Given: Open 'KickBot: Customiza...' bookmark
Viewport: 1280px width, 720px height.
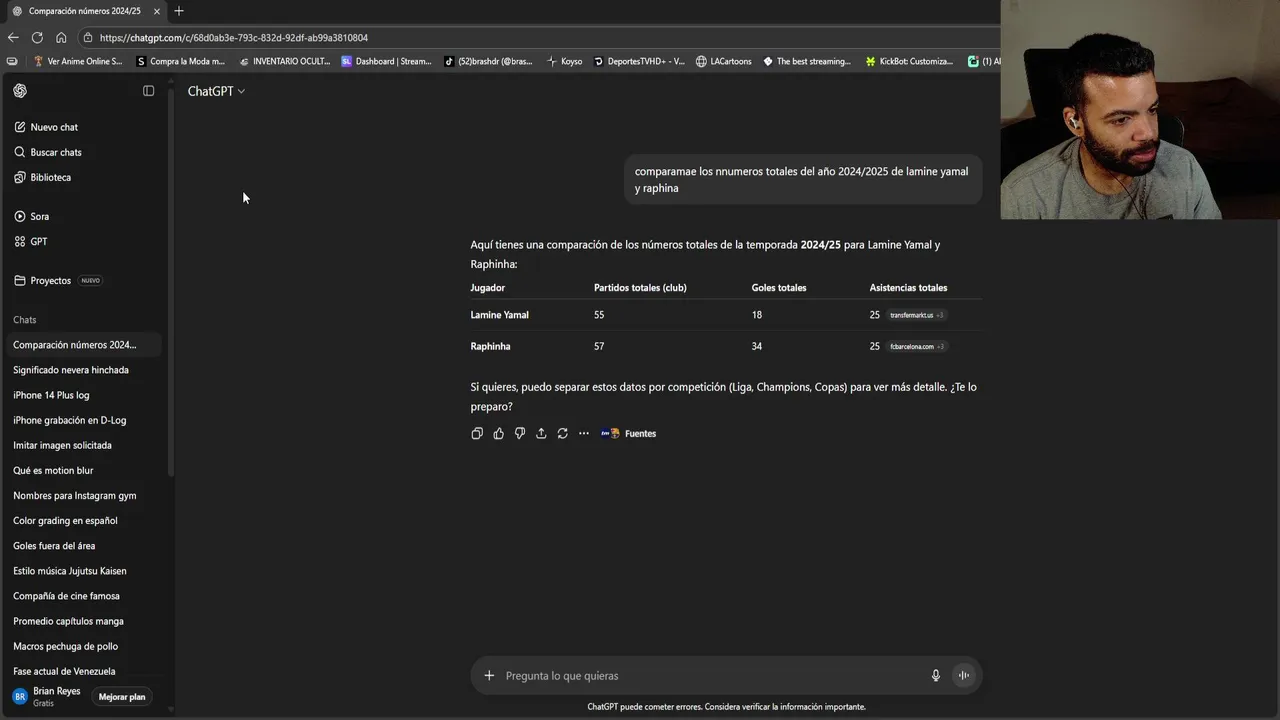Looking at the screenshot, I should [910, 61].
